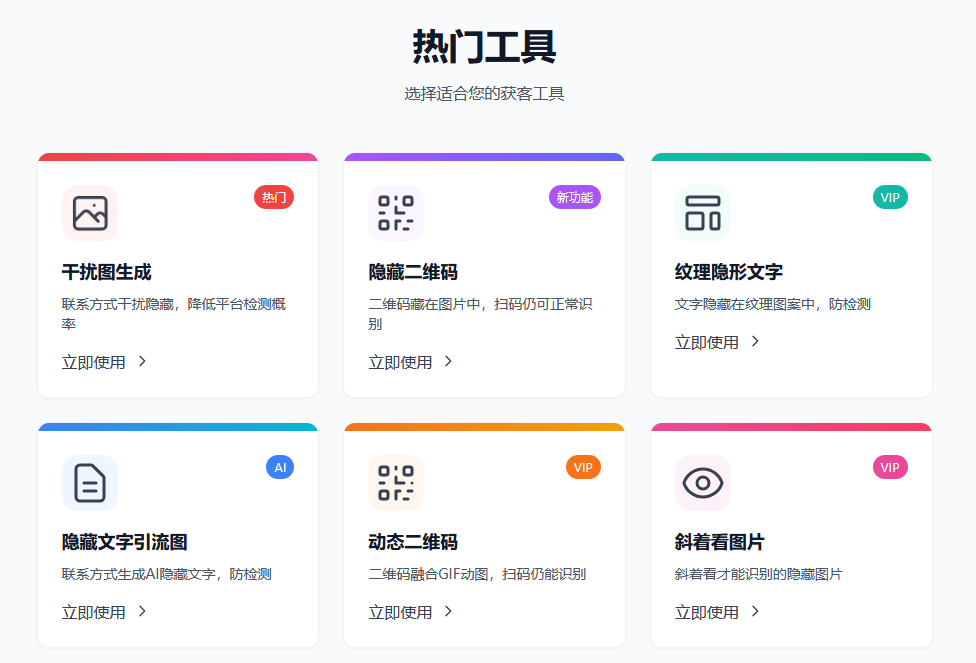Viewport: 976px width, 663px height.
Task: Open 立即使用 link for 干扰图生成
Action: (x=104, y=362)
